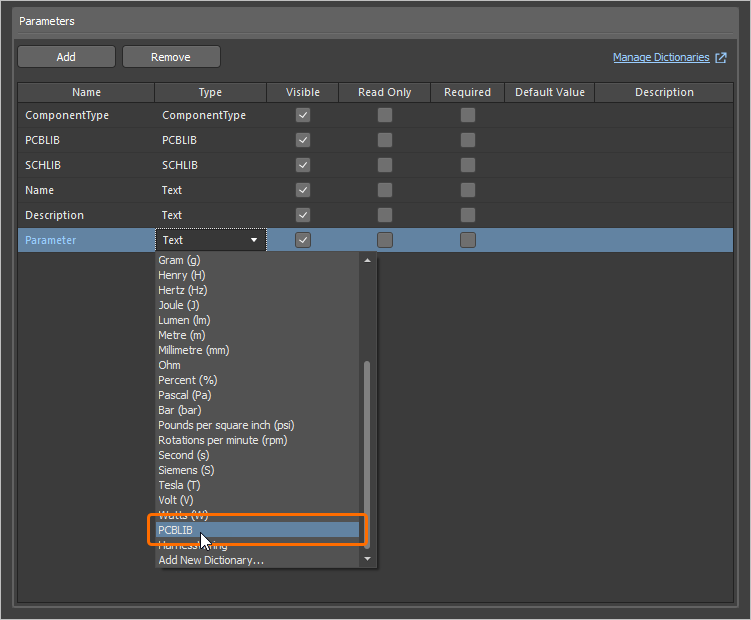
Task: Choose Lumen (lm) from type list
Action: pos(258,320)
